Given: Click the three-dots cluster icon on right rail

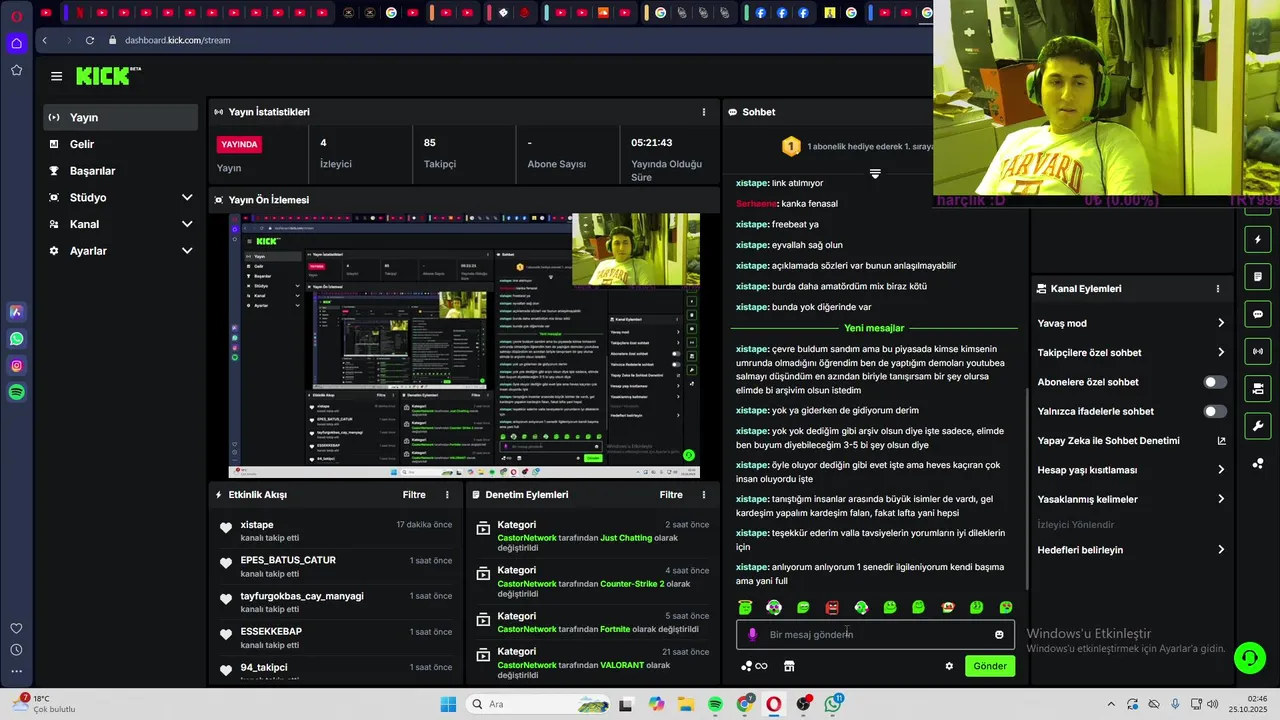Looking at the screenshot, I should coord(1258,463).
